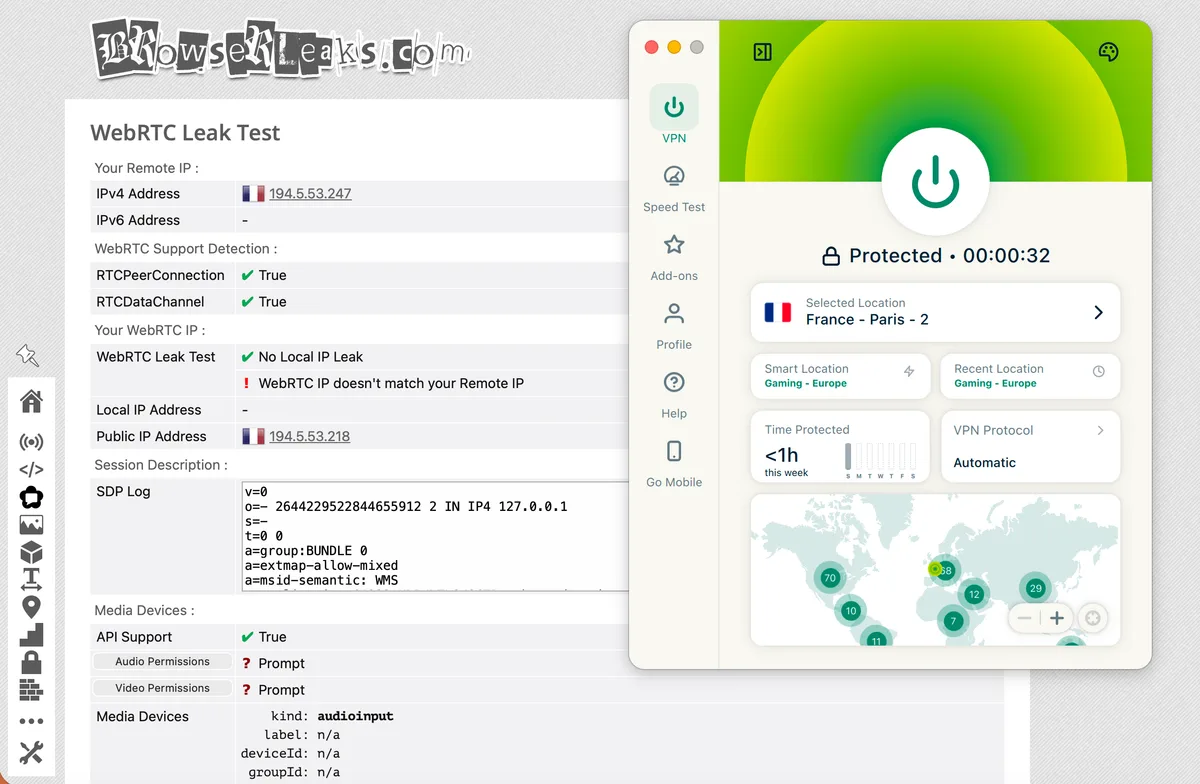Click the France flag in Selected Location
Image resolution: width=1200 pixels, height=784 pixels.
tap(778, 312)
